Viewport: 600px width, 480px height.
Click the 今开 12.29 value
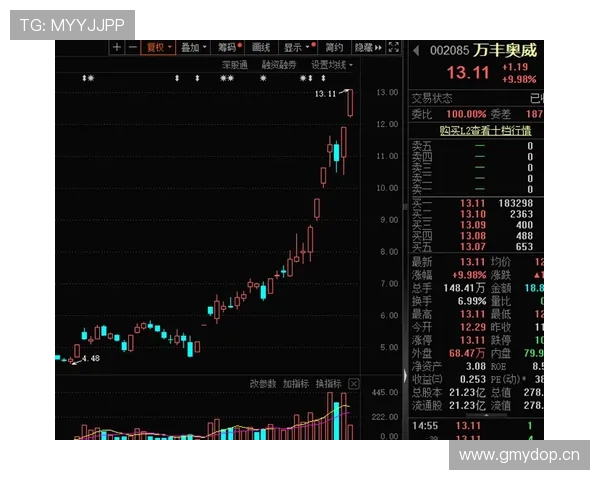click(473, 327)
